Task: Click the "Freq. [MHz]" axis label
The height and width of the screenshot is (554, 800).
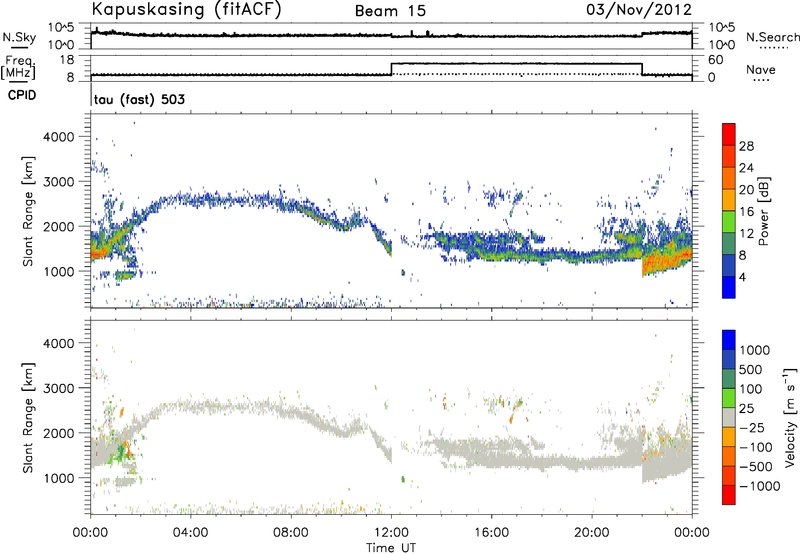Action: click(x=19, y=67)
